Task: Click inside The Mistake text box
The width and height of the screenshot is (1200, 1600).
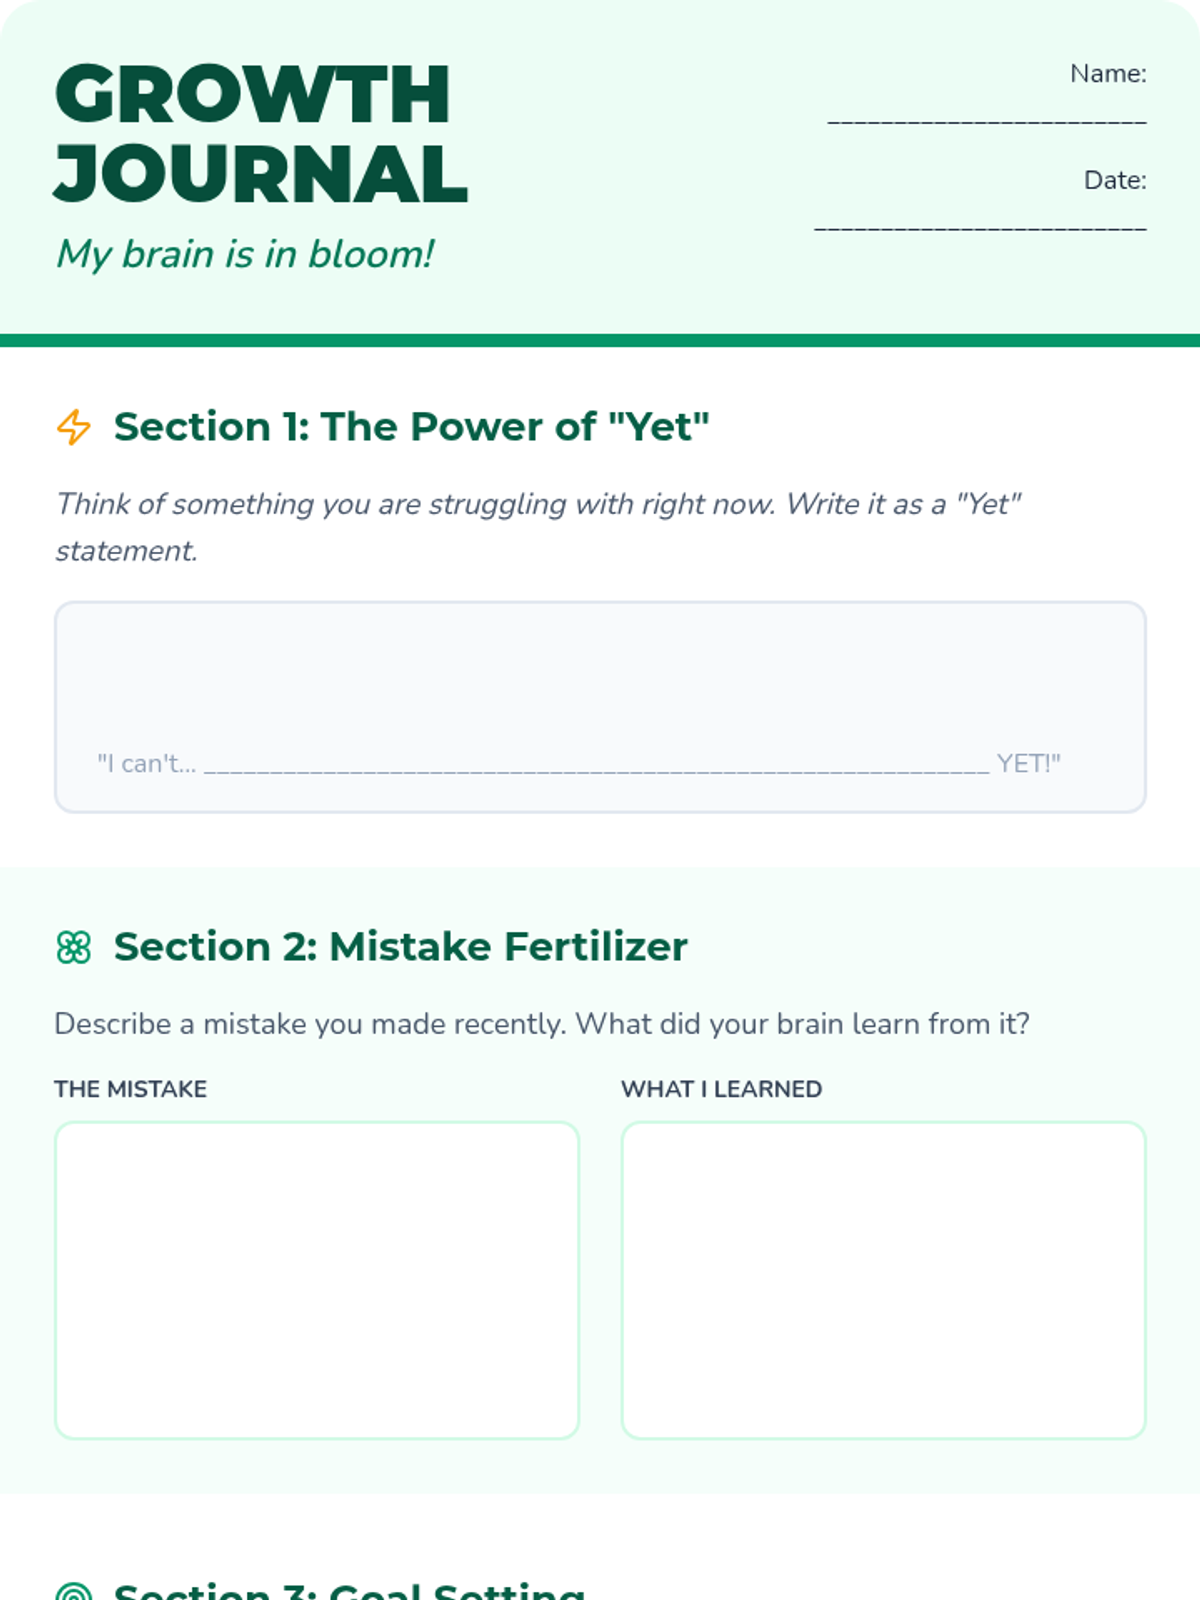Action: coord(317,1280)
